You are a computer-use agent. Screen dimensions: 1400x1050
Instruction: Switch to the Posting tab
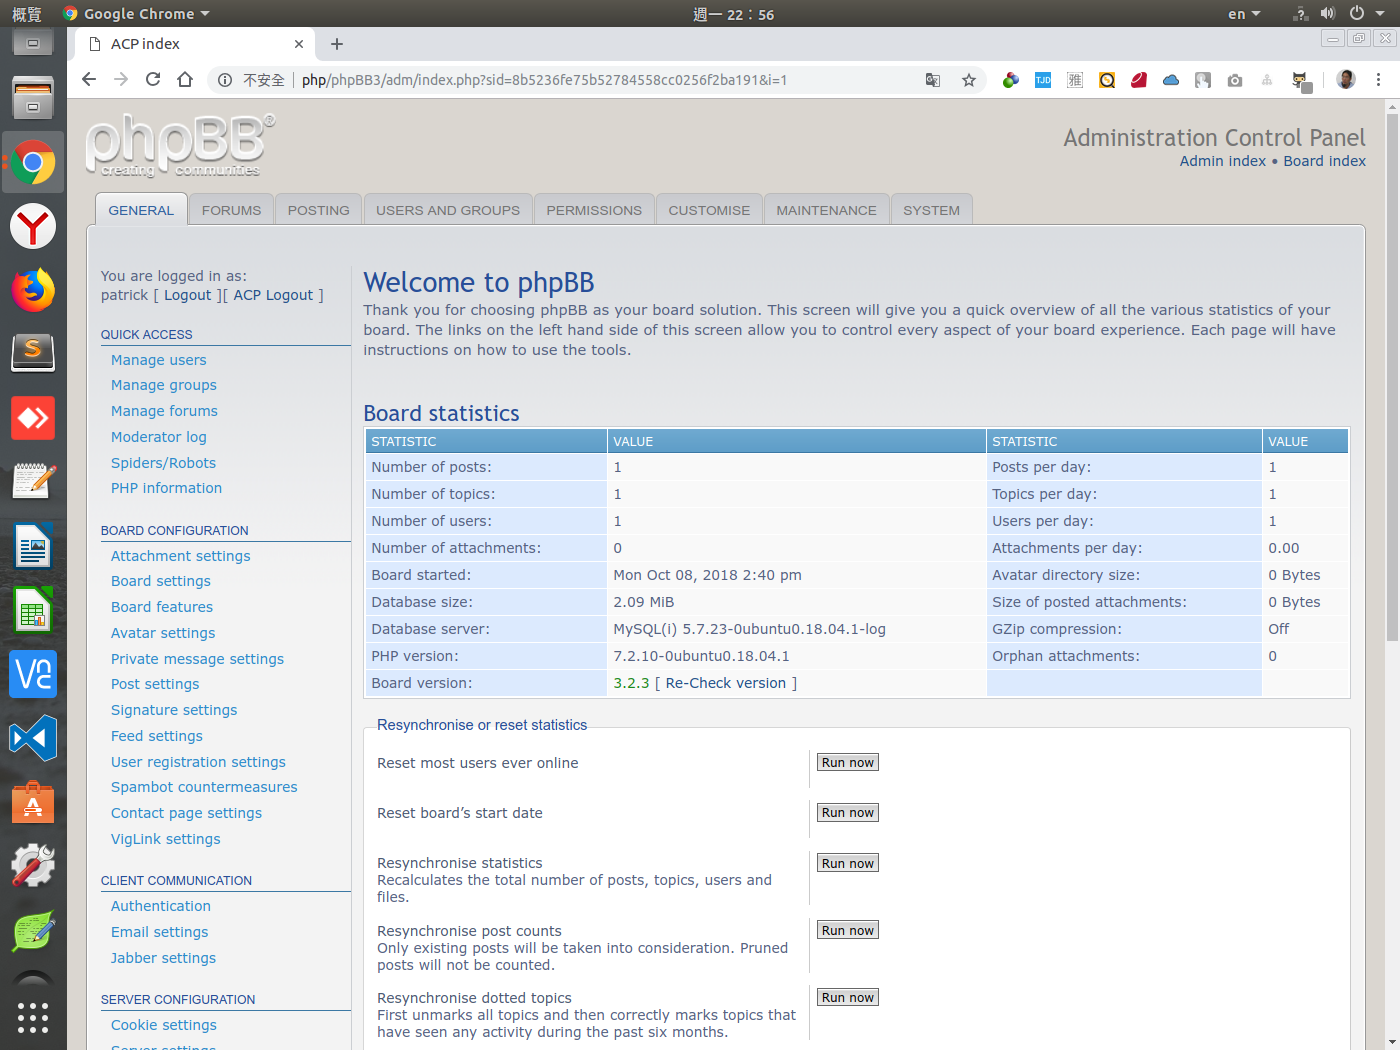[319, 210]
